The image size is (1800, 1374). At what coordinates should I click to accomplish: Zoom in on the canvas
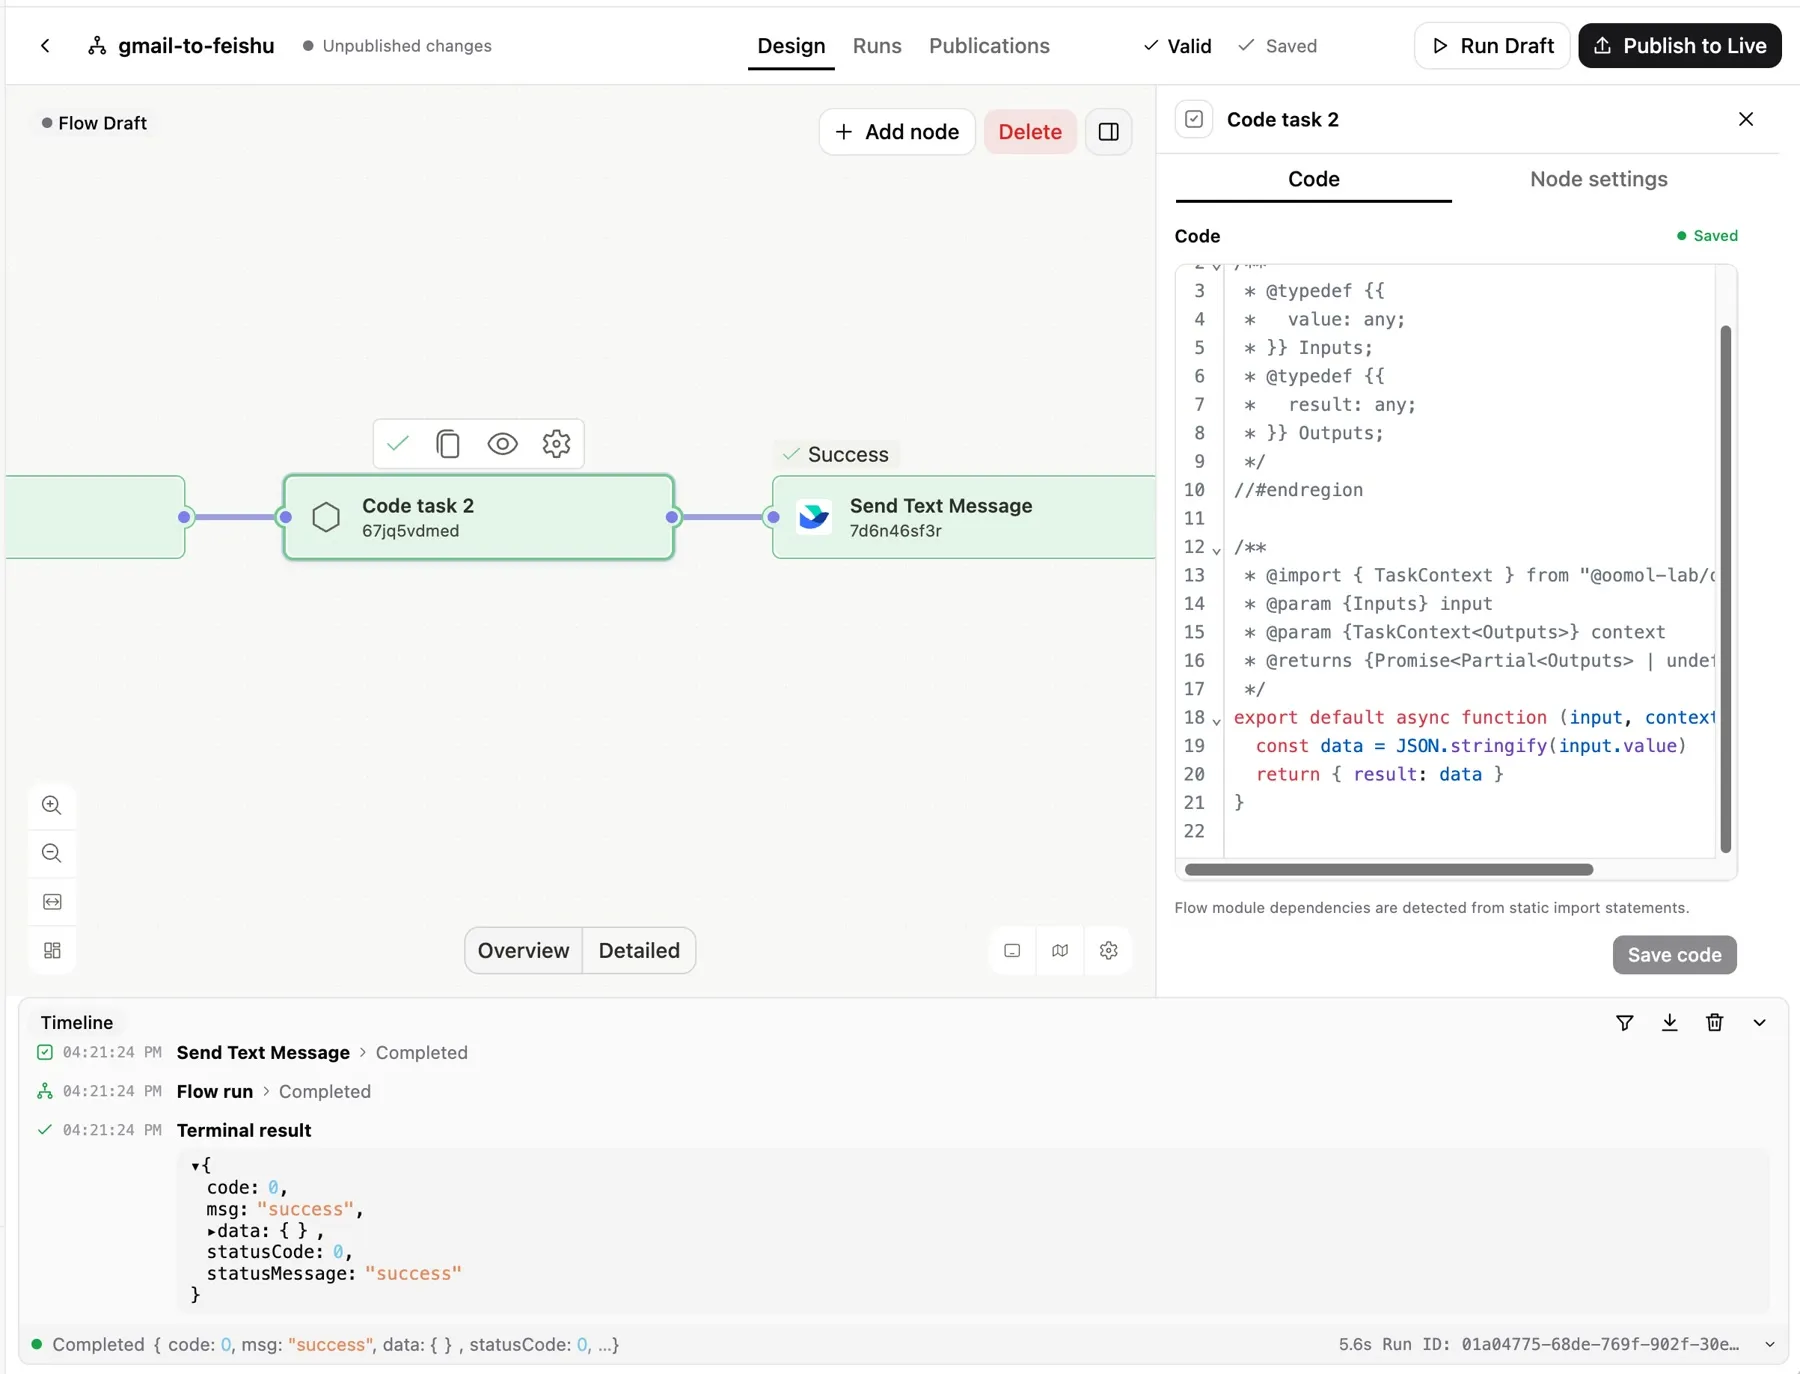[x=52, y=805]
